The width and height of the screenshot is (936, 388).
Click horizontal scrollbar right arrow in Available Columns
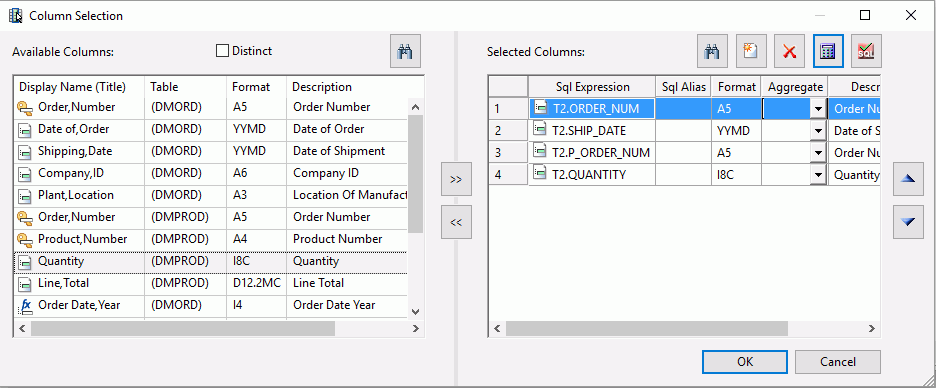(x=416, y=329)
